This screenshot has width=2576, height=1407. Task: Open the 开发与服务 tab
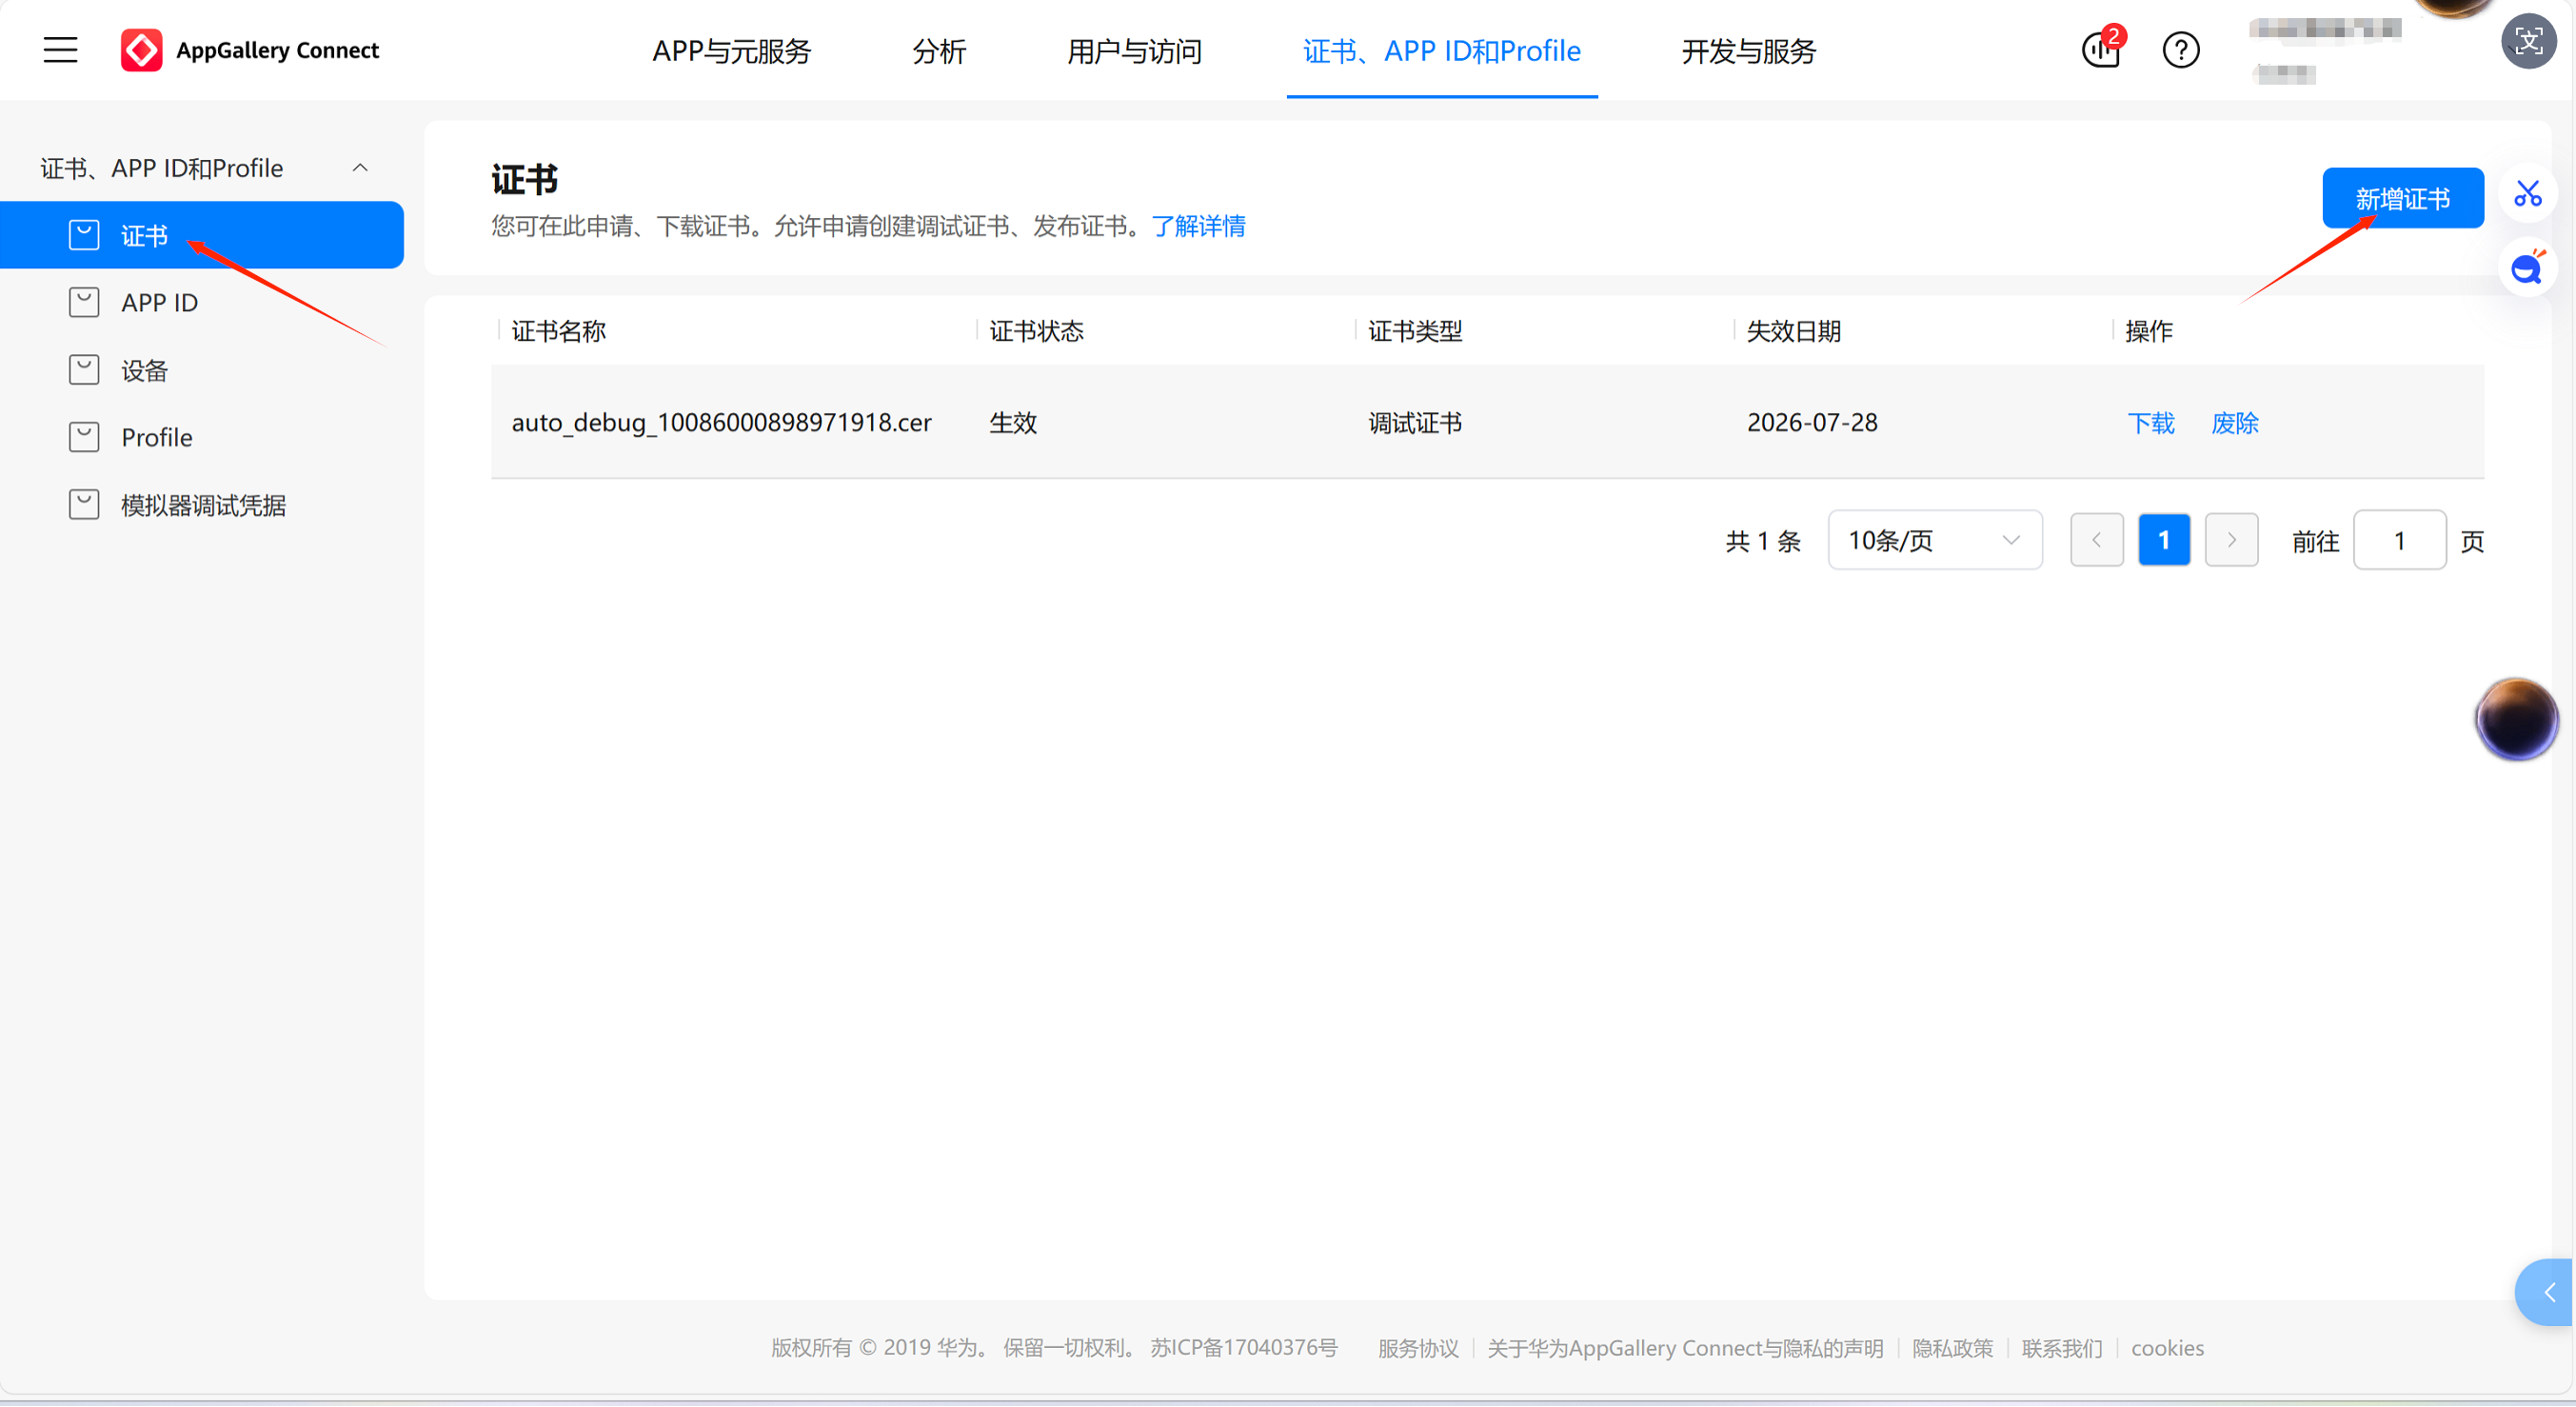click(1748, 51)
